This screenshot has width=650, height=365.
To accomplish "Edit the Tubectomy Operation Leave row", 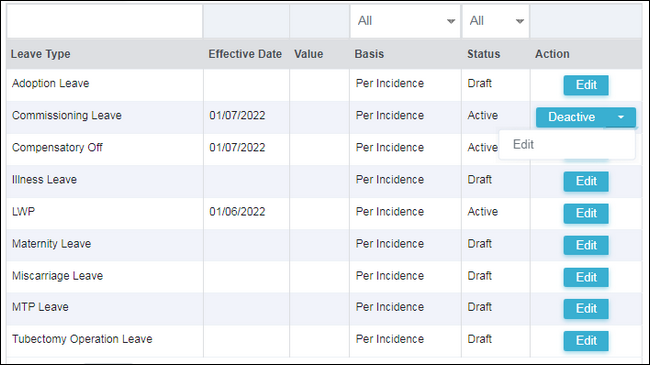I will tap(586, 341).
